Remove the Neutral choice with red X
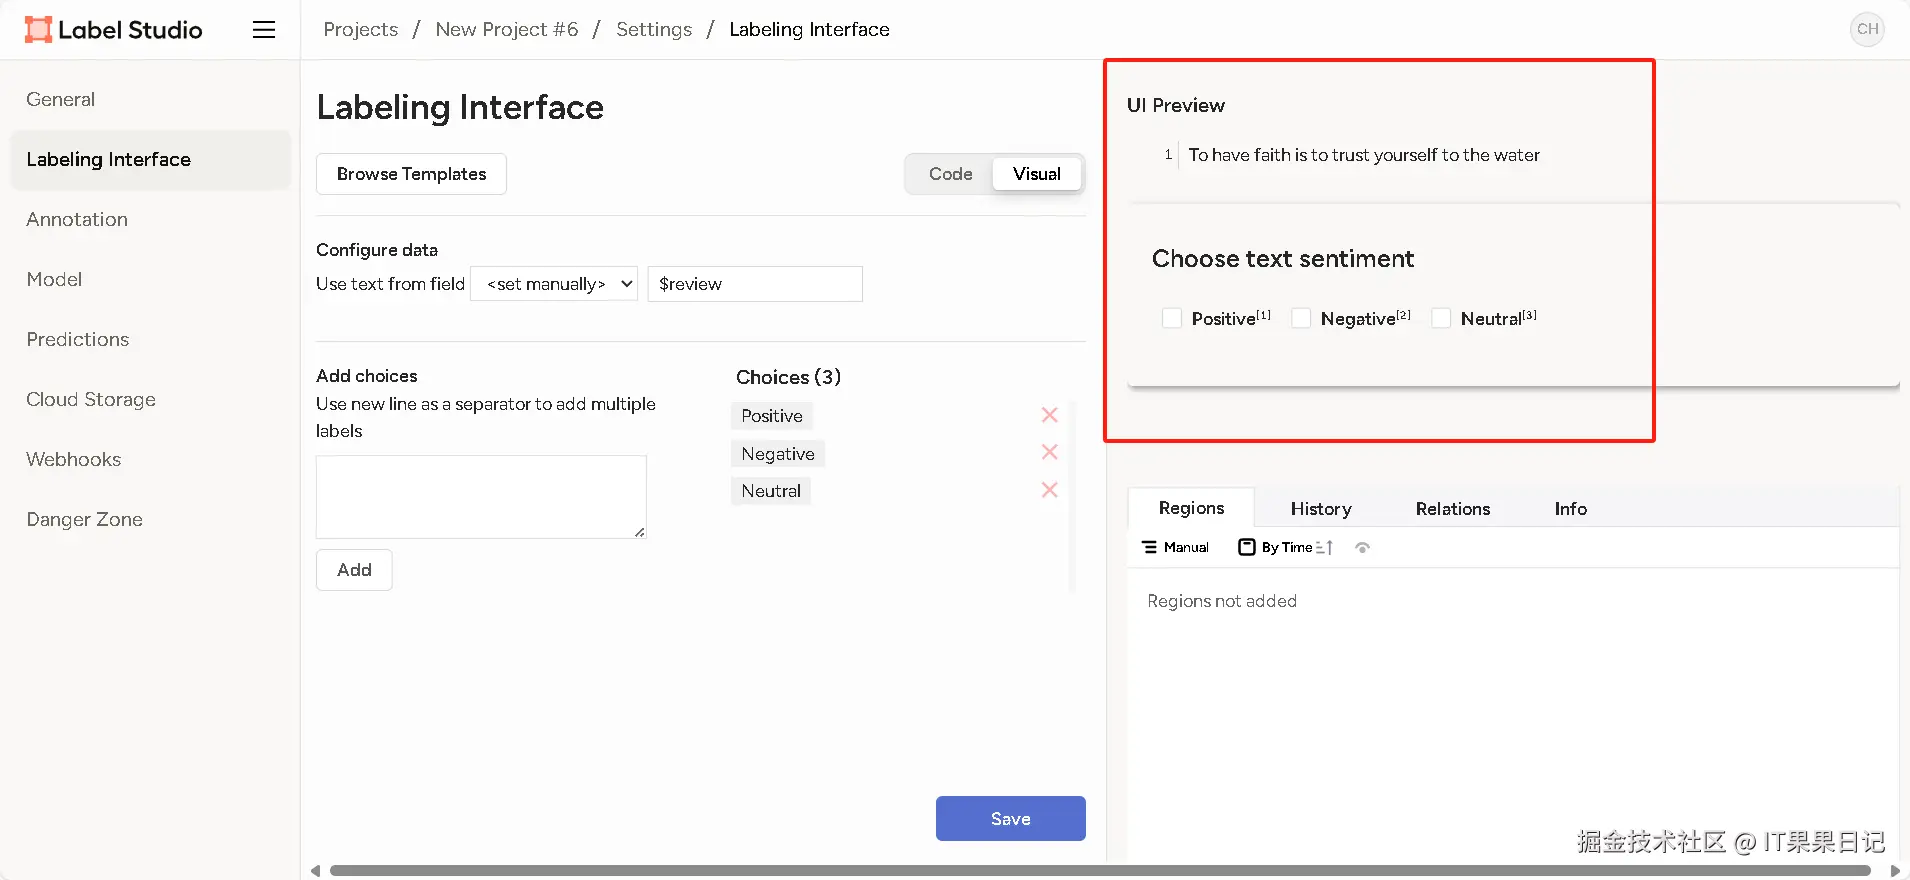Viewport: 1910px width, 880px height. pyautogui.click(x=1049, y=490)
